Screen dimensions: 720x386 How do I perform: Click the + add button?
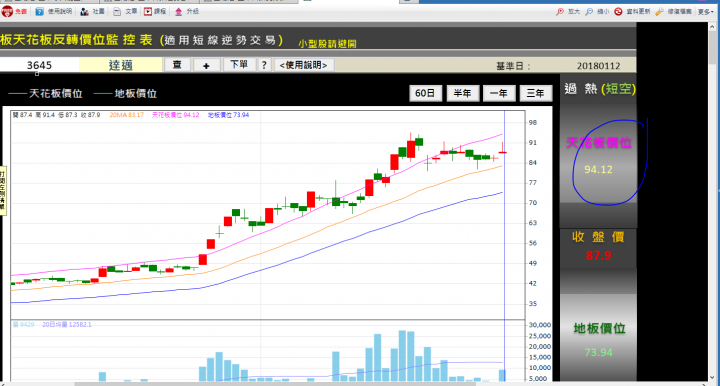[206, 66]
